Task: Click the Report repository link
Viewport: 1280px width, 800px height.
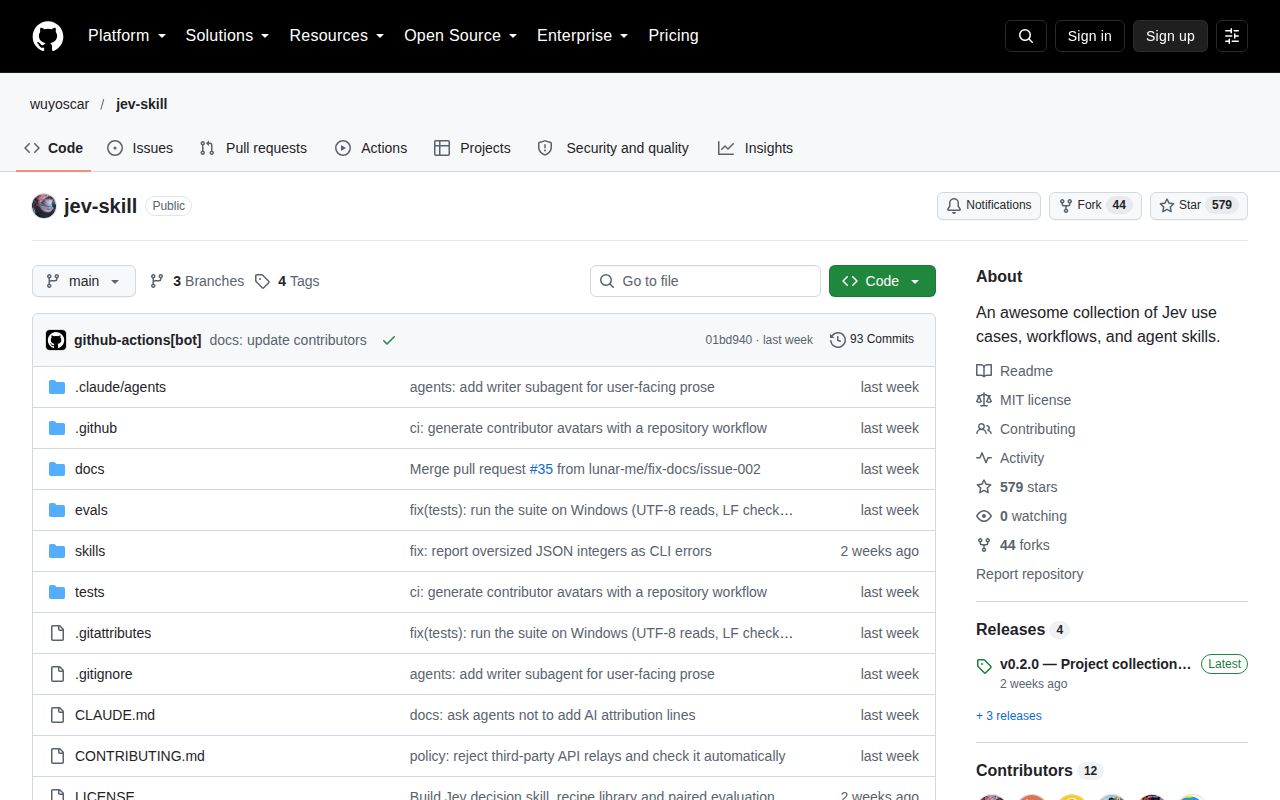Action: [x=1030, y=574]
